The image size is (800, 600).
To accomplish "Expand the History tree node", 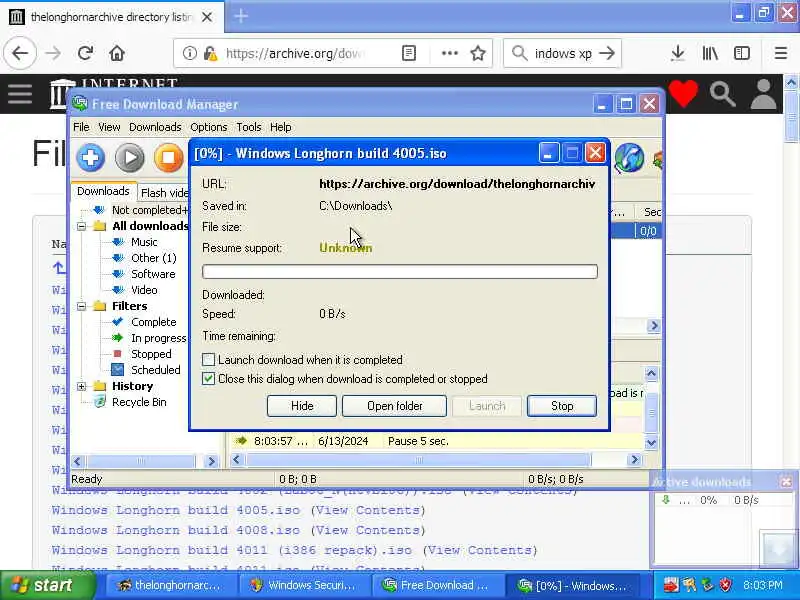I will tap(82, 386).
